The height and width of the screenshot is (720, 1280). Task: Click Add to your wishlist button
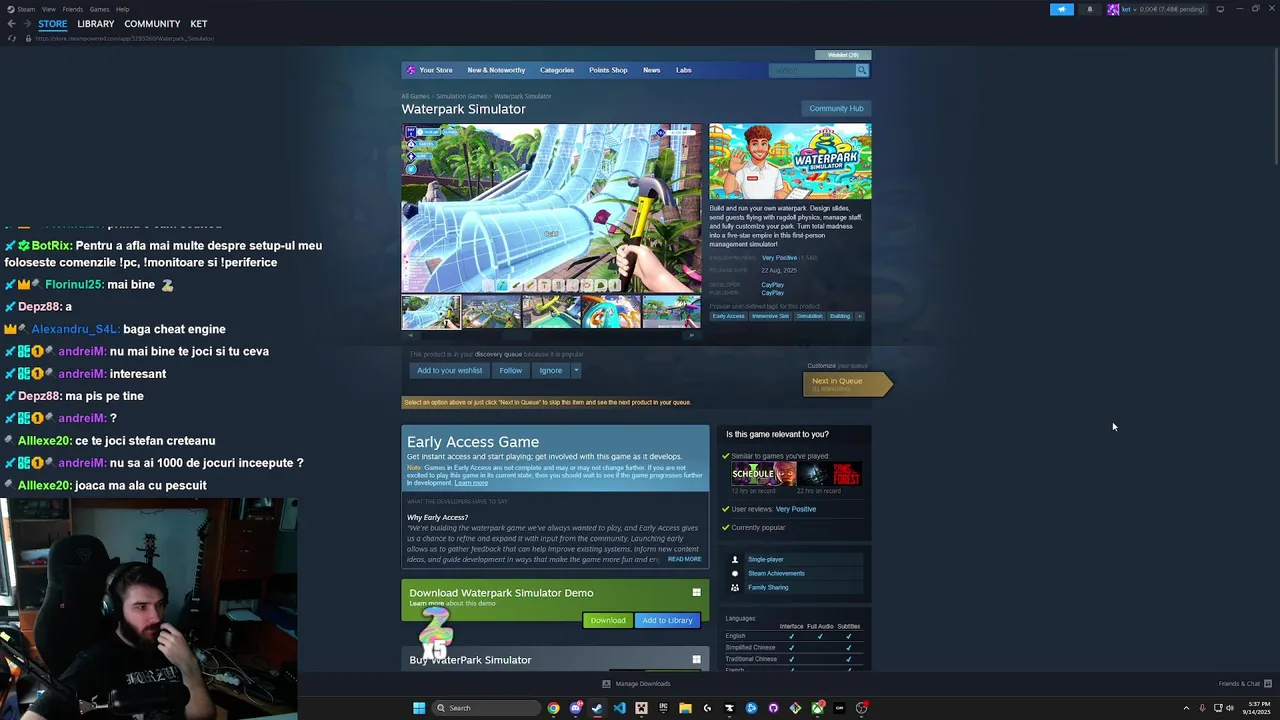[449, 370]
